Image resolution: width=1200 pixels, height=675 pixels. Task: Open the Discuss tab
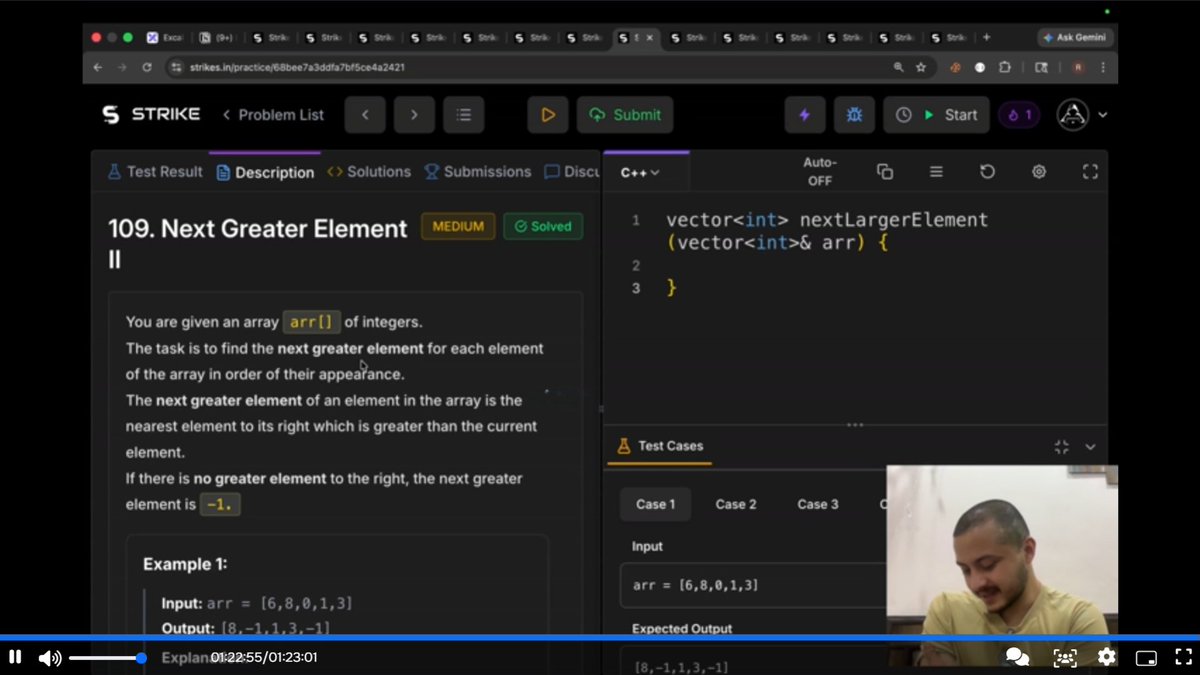572,172
